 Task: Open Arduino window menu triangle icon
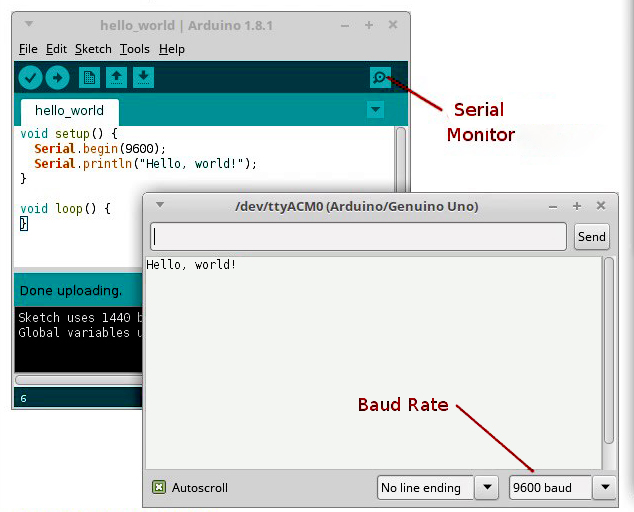[28, 23]
